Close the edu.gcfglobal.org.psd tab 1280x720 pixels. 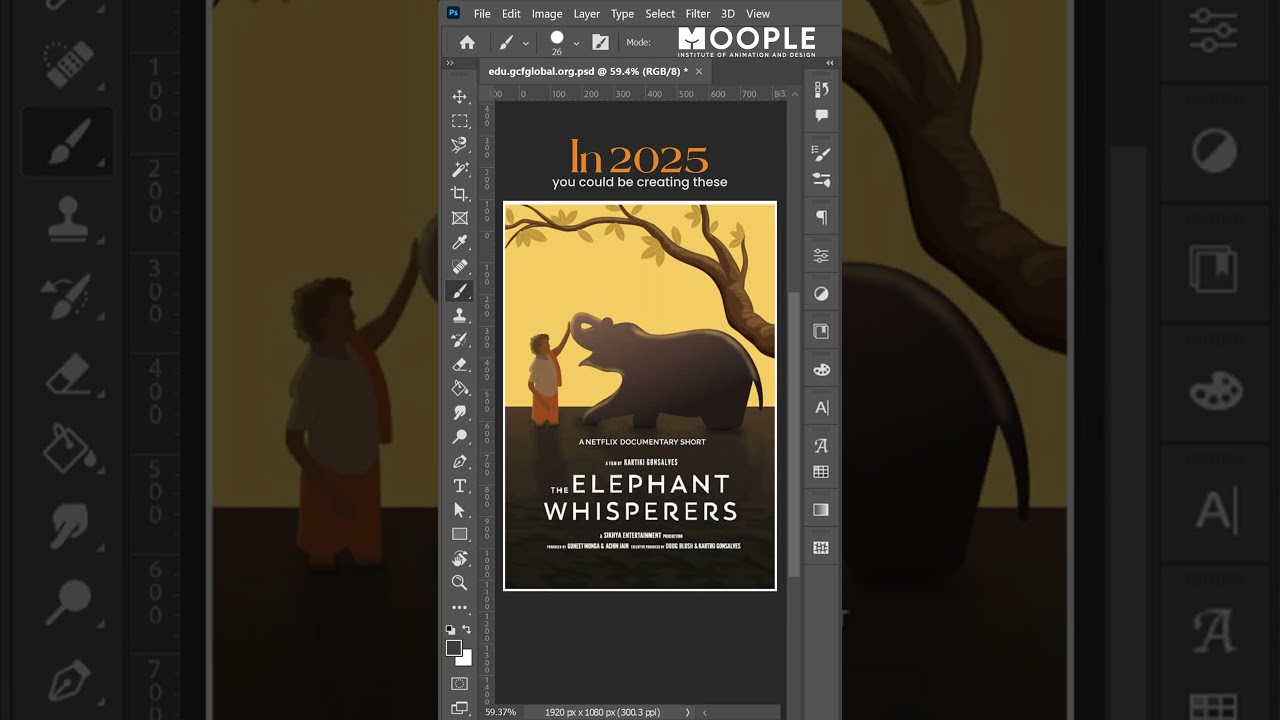[699, 71]
